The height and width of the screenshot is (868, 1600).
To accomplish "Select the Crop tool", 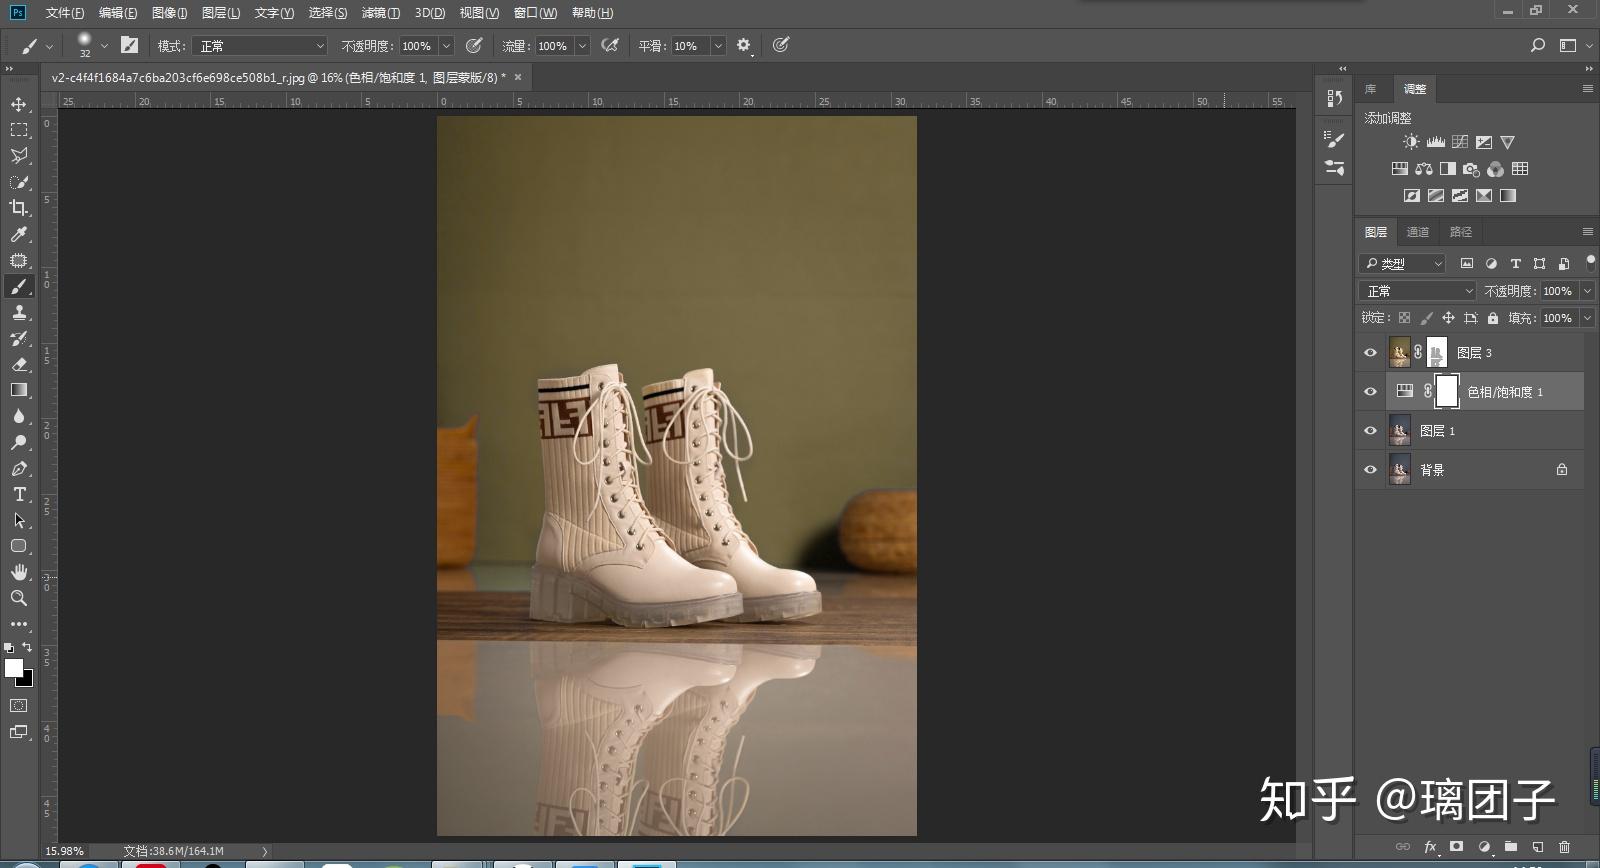I will (19, 208).
